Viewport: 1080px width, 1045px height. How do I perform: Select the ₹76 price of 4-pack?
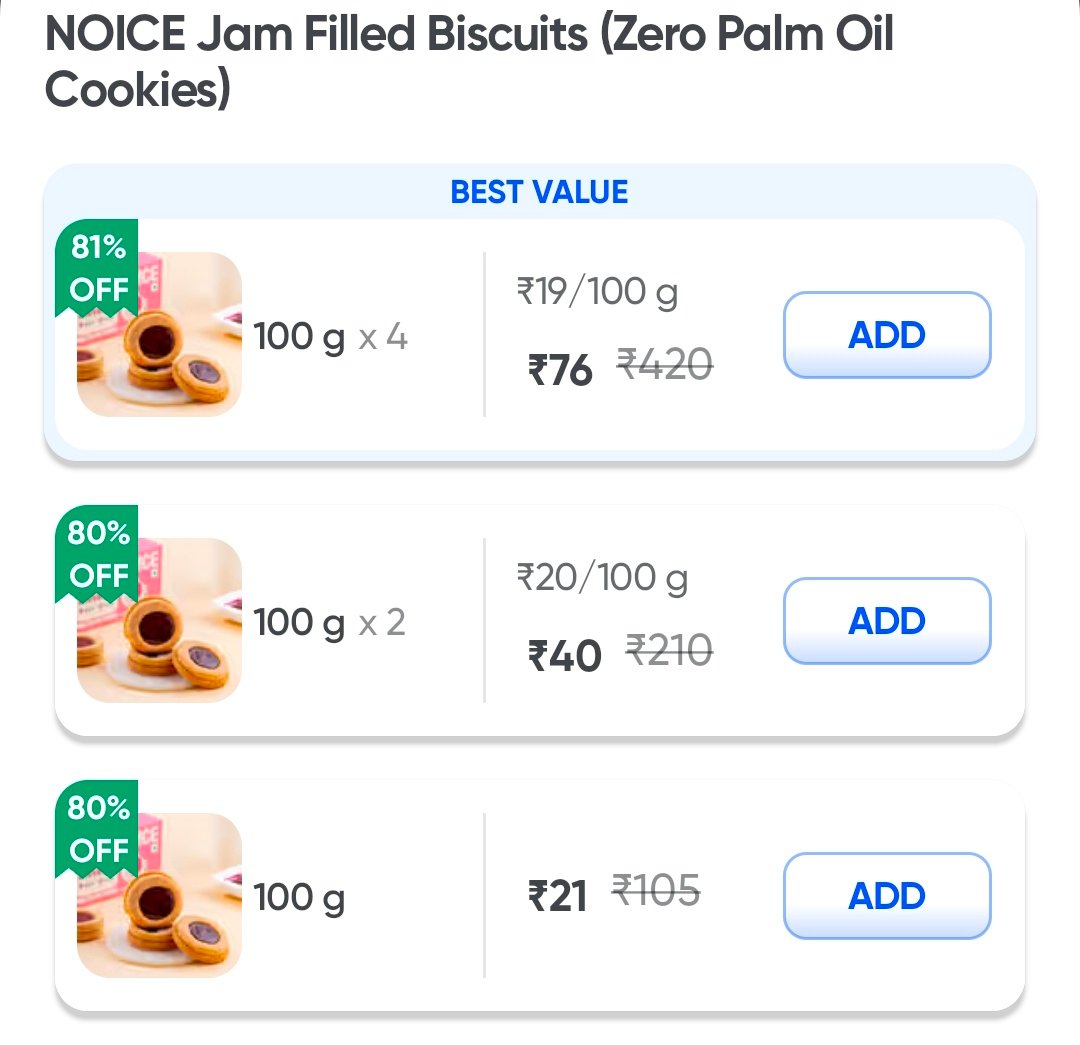point(560,371)
